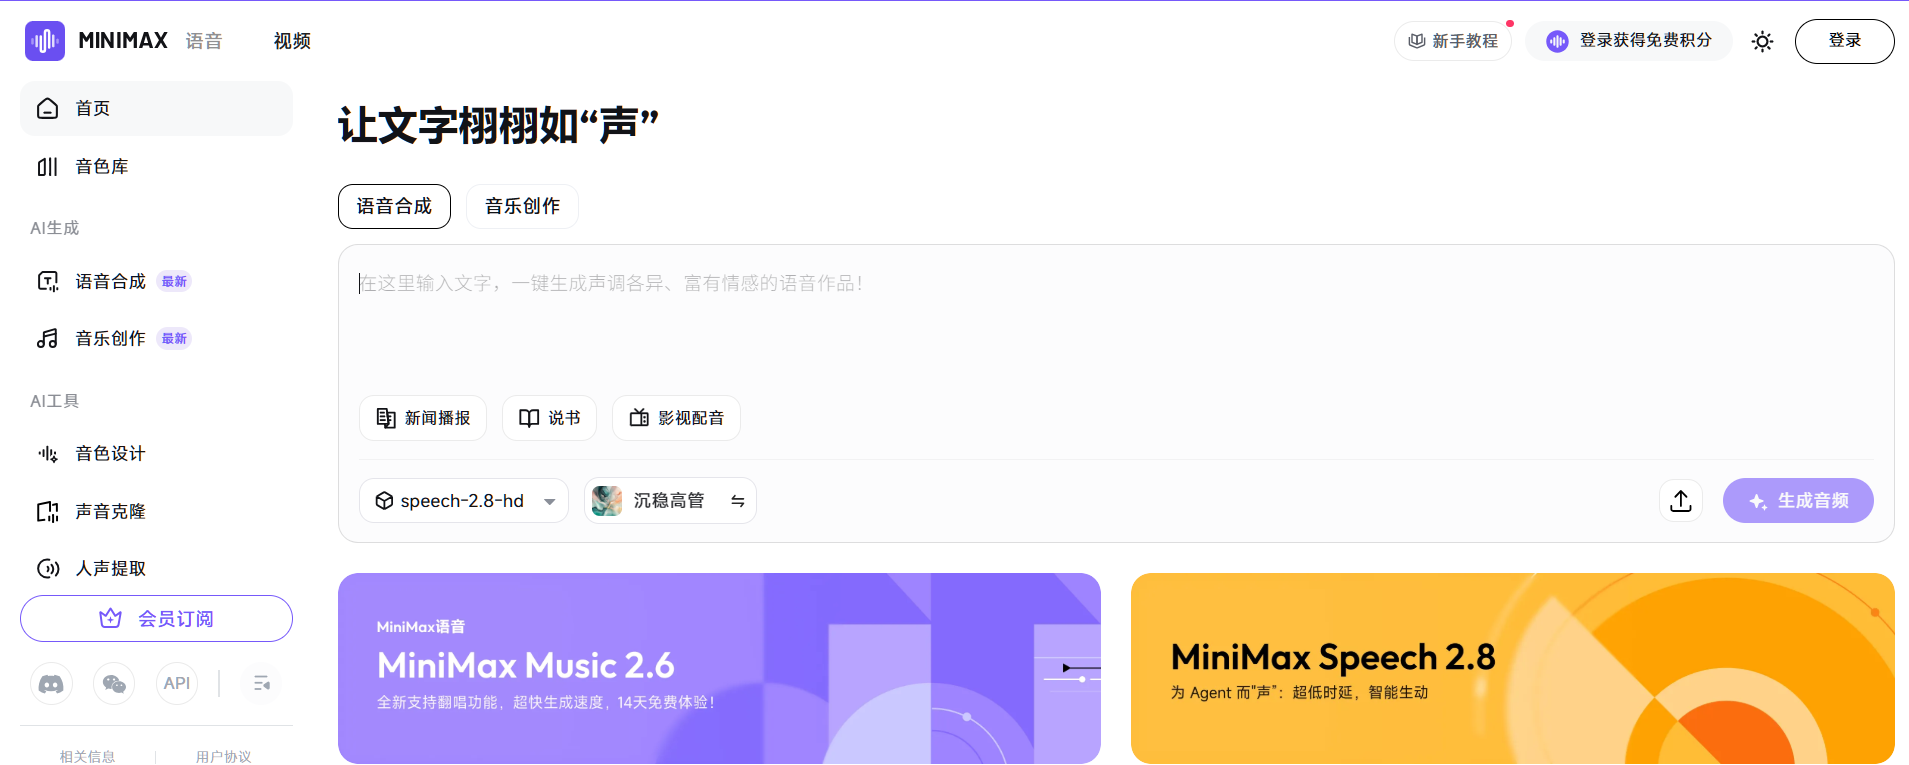Viewport: 1909px width, 765px height.
Task: Click 登录获得免费积分 to earn free credits
Action: [x=1629, y=41]
